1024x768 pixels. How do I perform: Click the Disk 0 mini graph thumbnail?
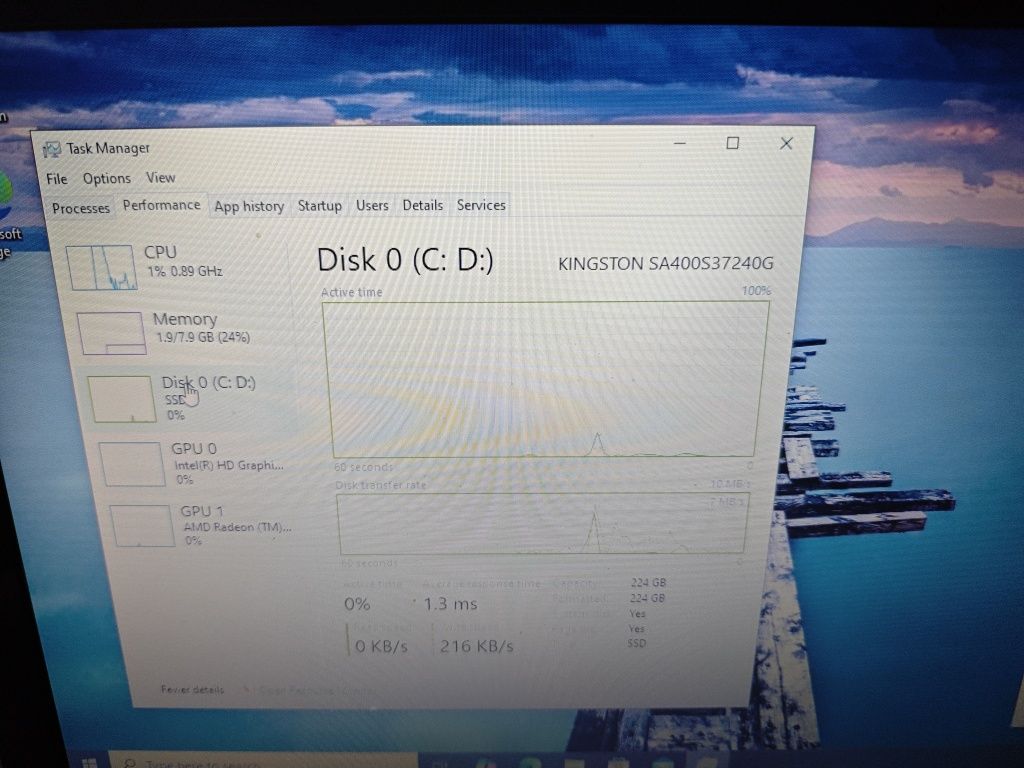click(122, 399)
